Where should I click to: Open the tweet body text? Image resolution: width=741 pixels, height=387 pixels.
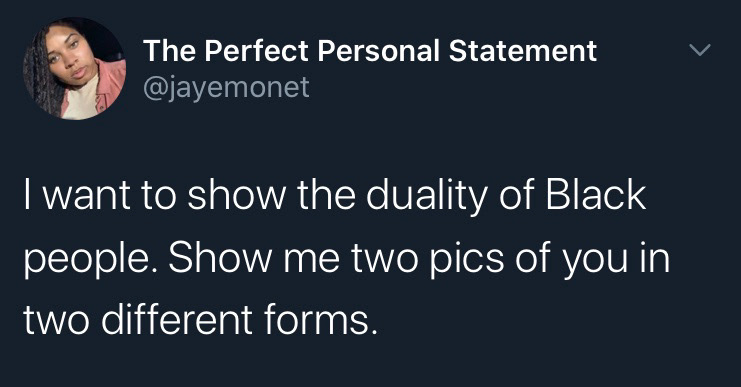tap(346, 258)
